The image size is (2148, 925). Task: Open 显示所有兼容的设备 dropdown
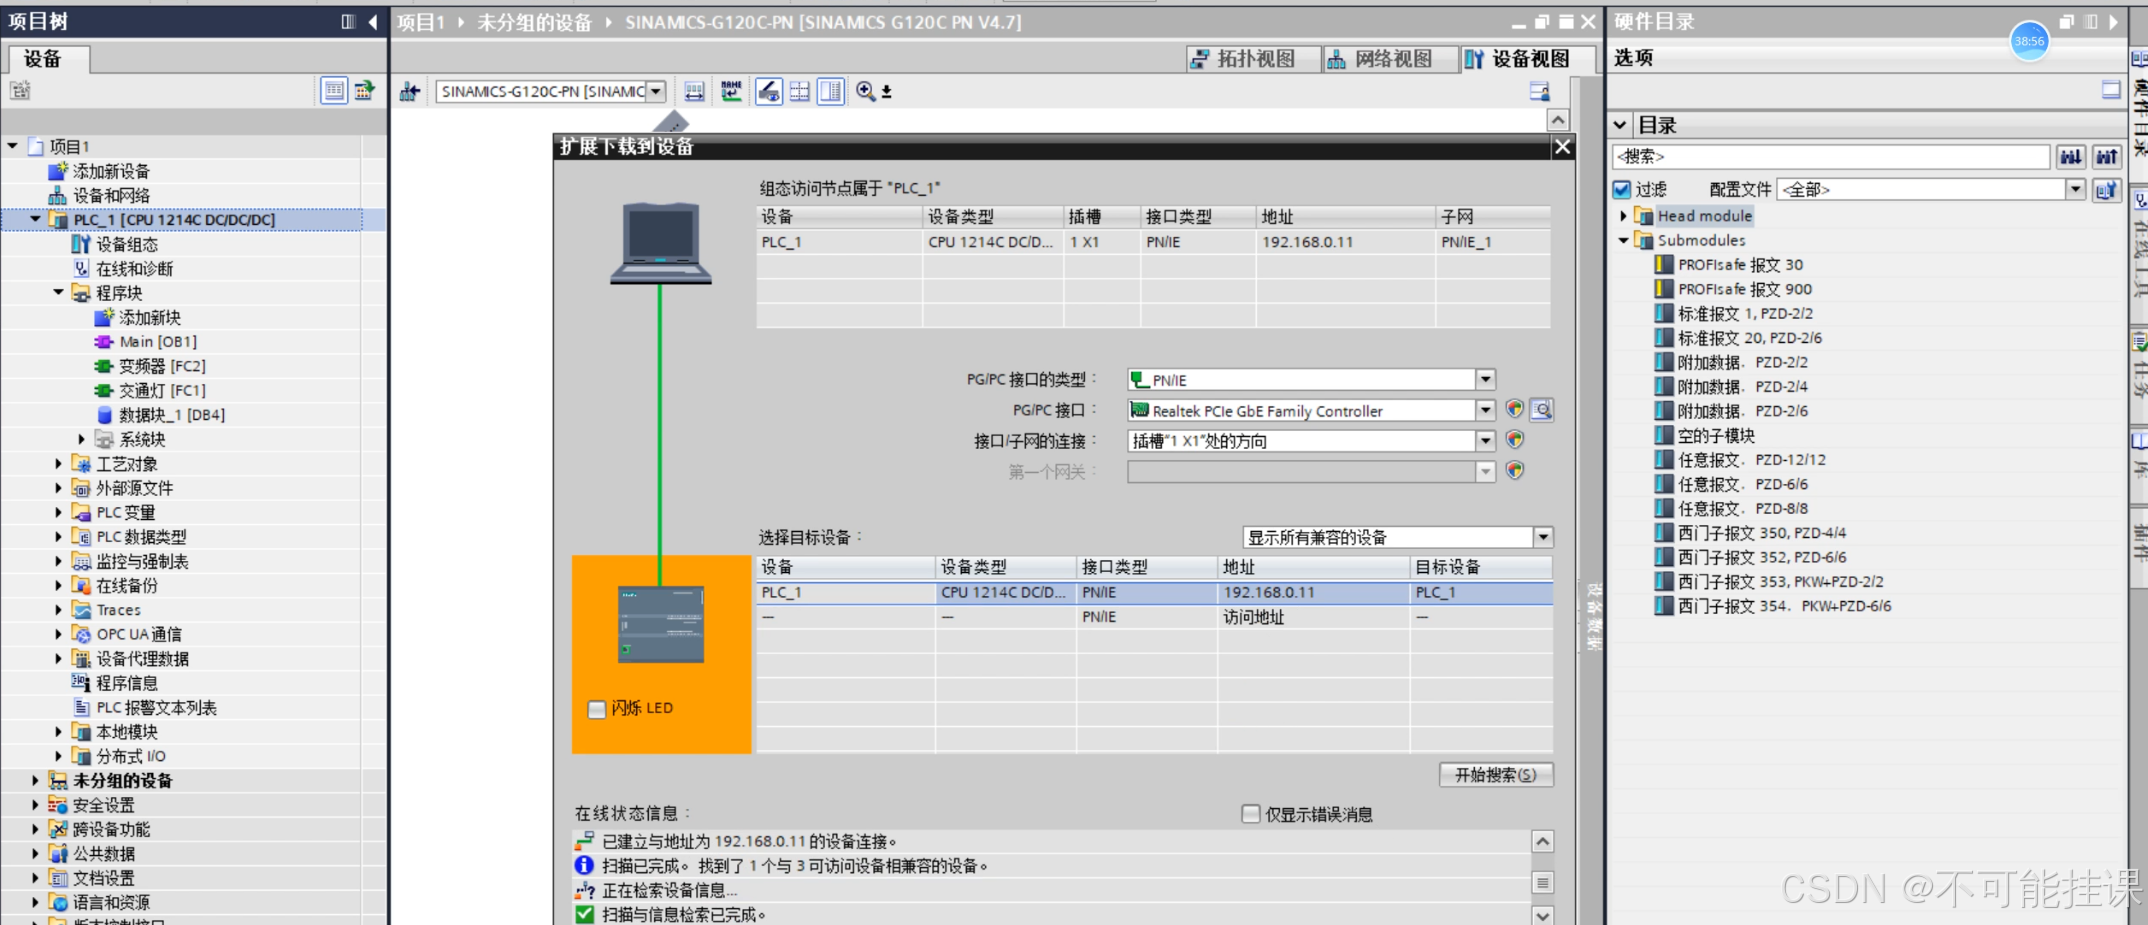pos(1543,537)
